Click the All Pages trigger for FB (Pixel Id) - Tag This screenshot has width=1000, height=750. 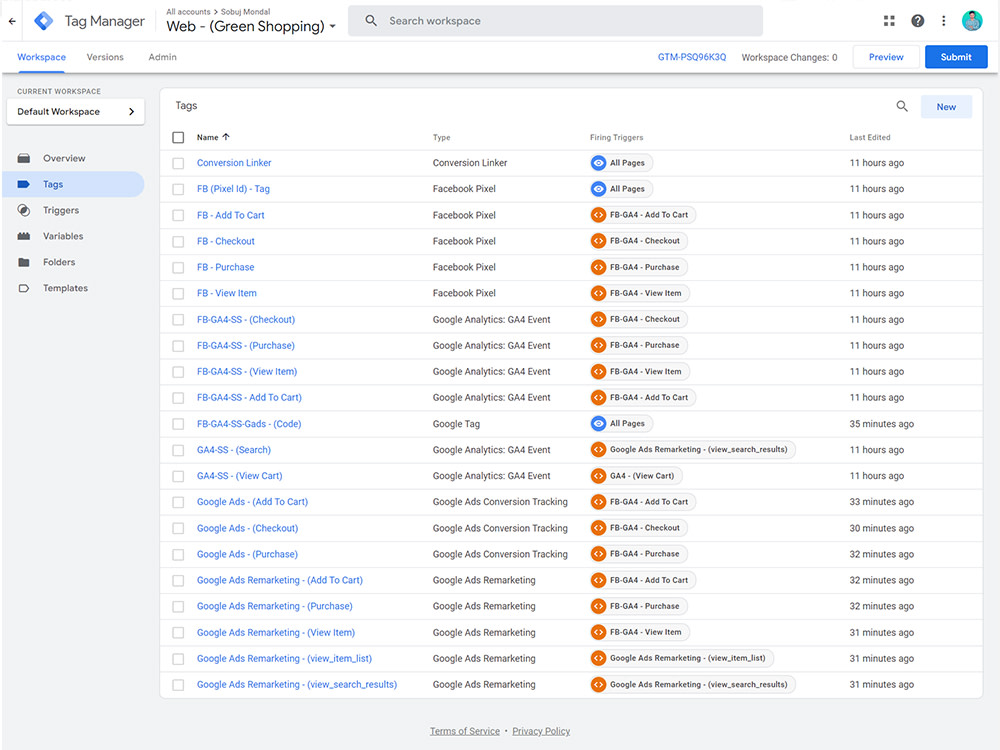click(621, 189)
